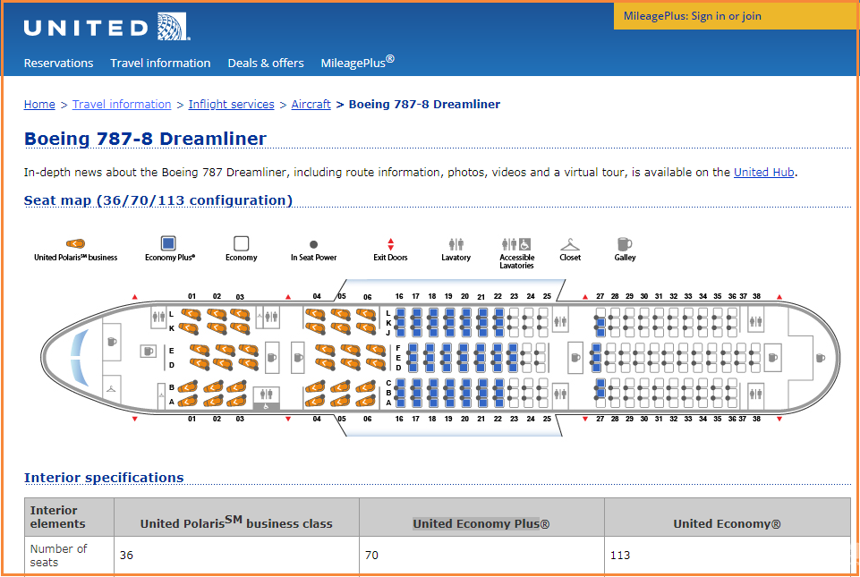Click the Interior specifications heading
Viewport: 860px width, 577px height.
coord(104,477)
